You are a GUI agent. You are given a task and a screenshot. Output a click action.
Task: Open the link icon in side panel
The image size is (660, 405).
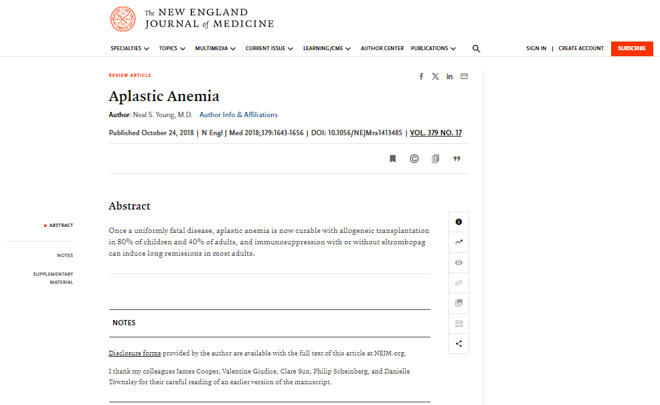click(459, 282)
